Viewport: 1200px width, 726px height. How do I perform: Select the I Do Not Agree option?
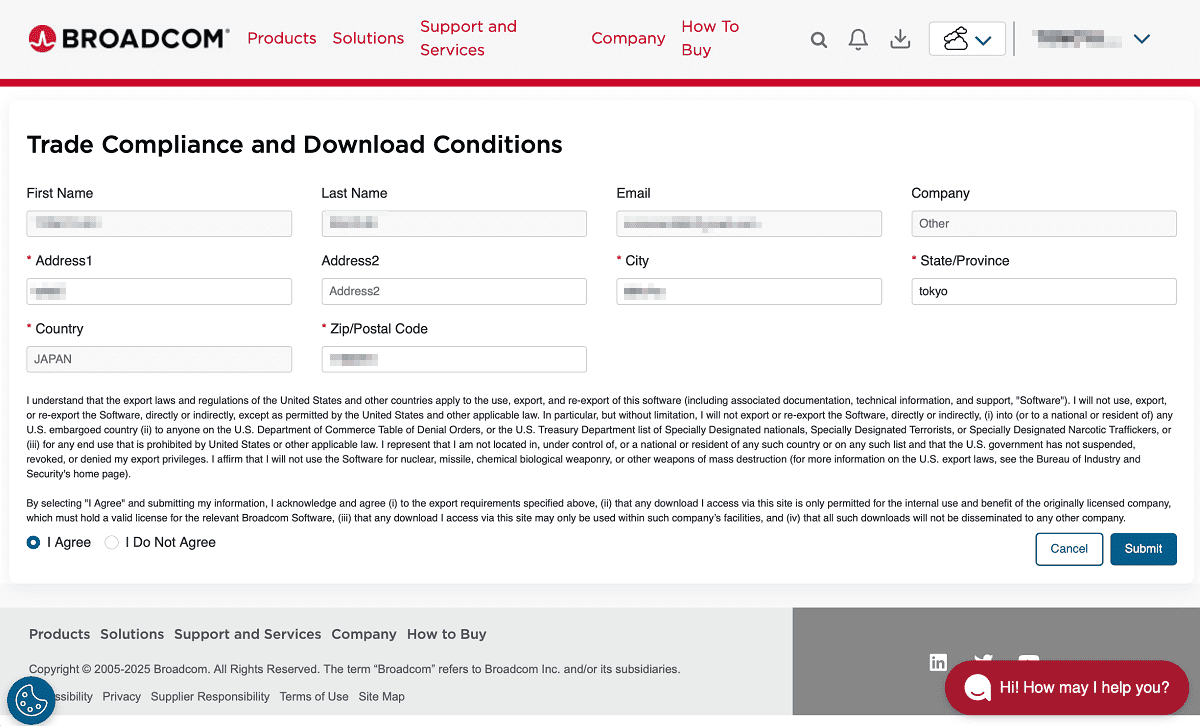pos(112,542)
